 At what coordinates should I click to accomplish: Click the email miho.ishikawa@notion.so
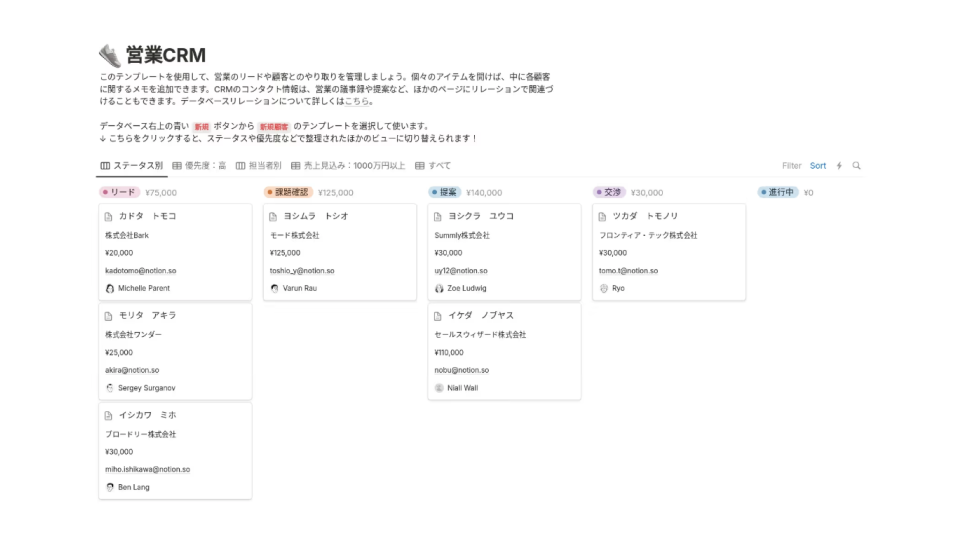coord(148,470)
